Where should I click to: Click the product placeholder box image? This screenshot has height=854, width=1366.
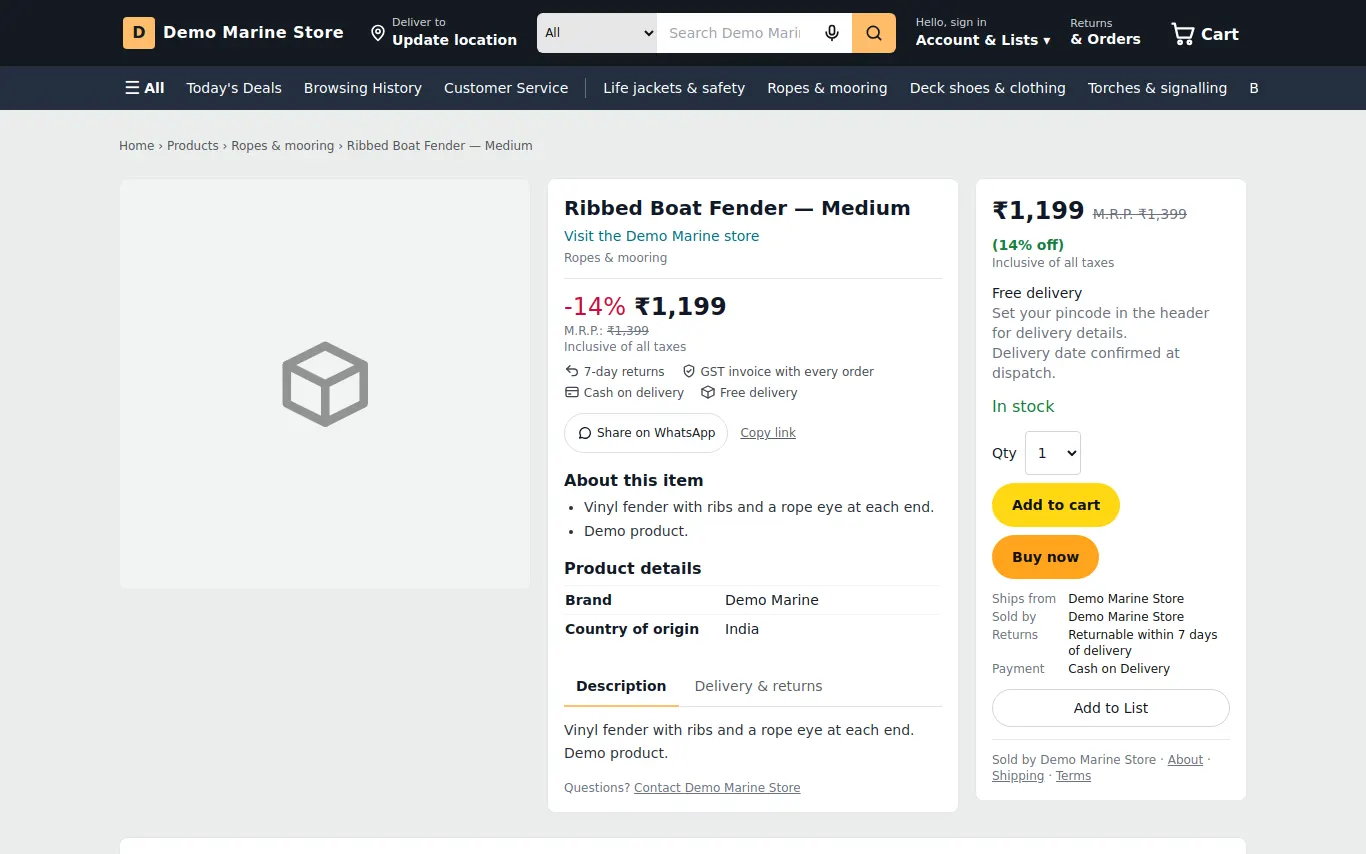coord(325,384)
